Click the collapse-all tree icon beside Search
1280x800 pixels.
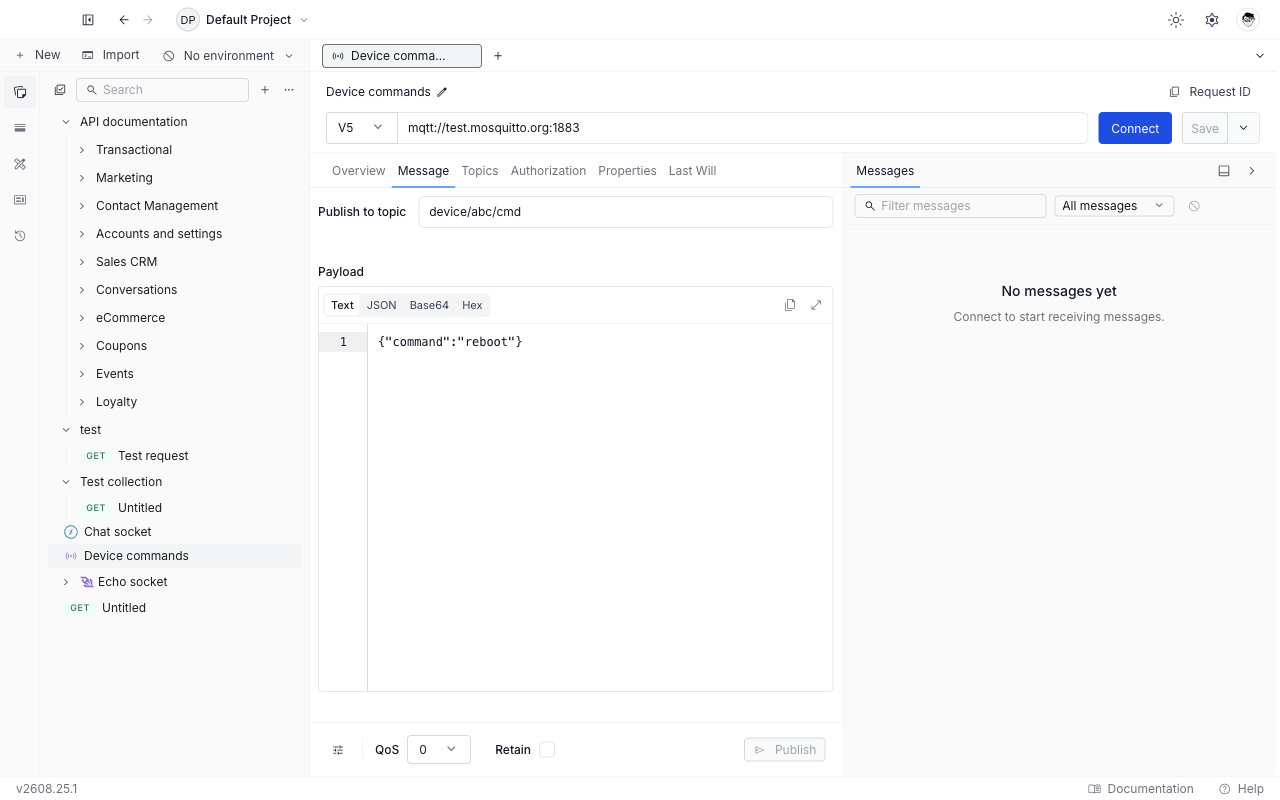click(x=60, y=90)
